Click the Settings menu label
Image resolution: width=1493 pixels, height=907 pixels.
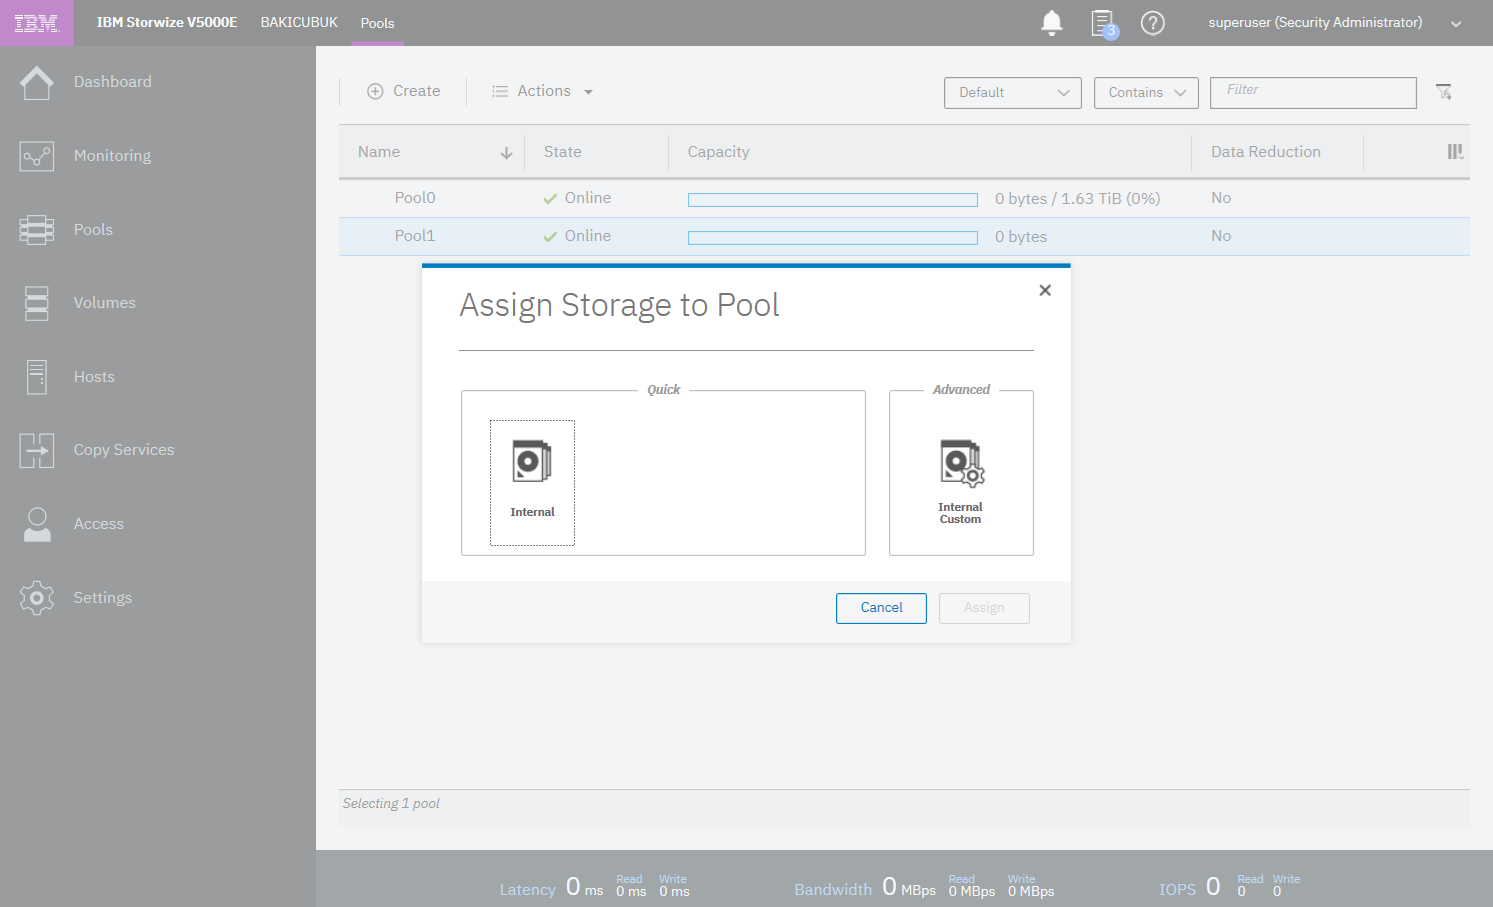(103, 598)
